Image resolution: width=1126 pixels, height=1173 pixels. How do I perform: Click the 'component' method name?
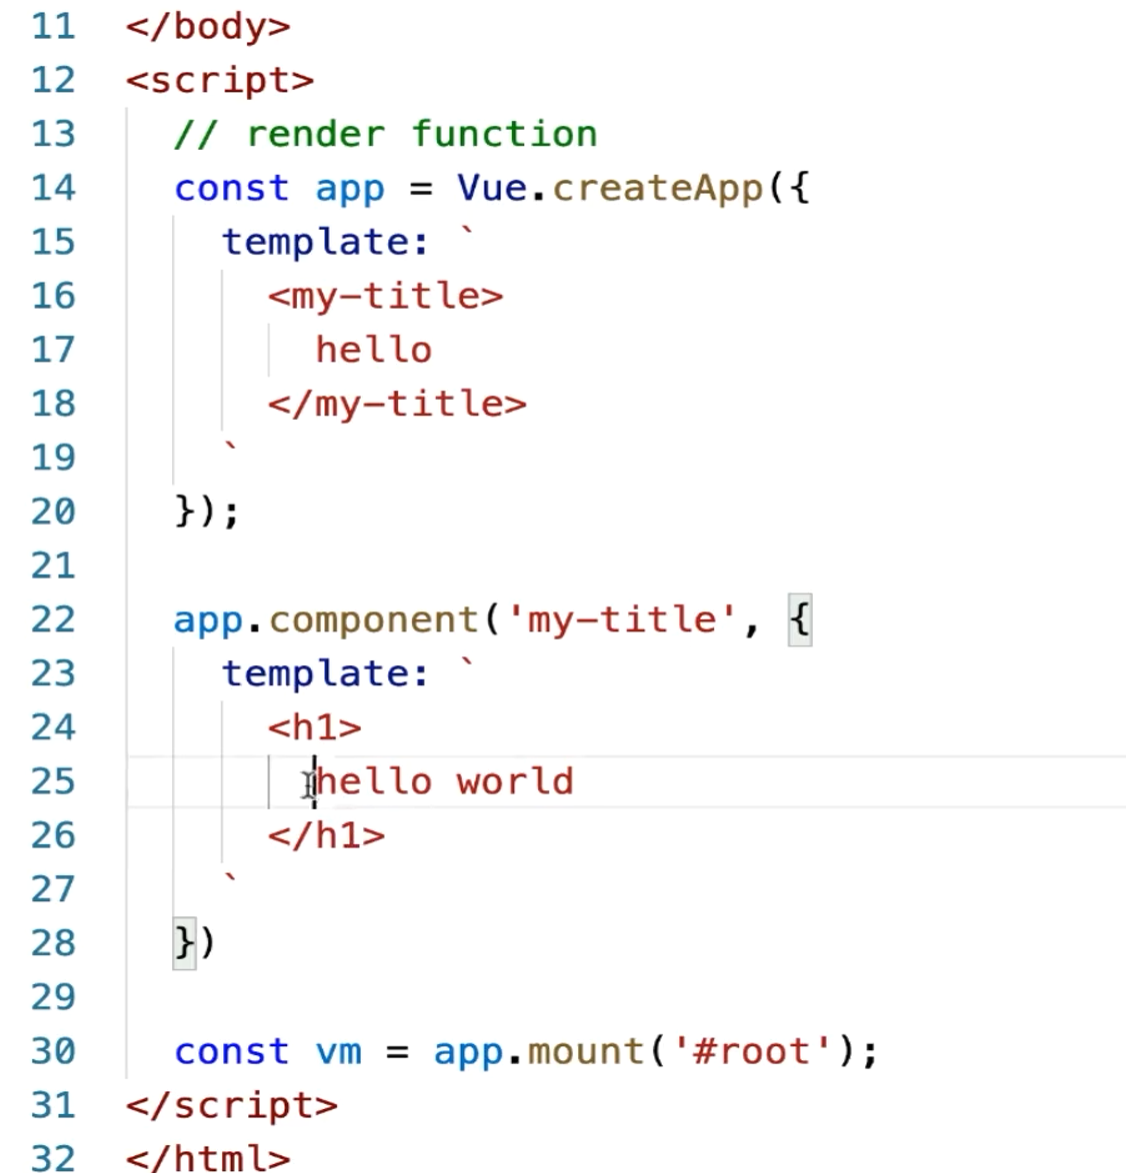[373, 622]
